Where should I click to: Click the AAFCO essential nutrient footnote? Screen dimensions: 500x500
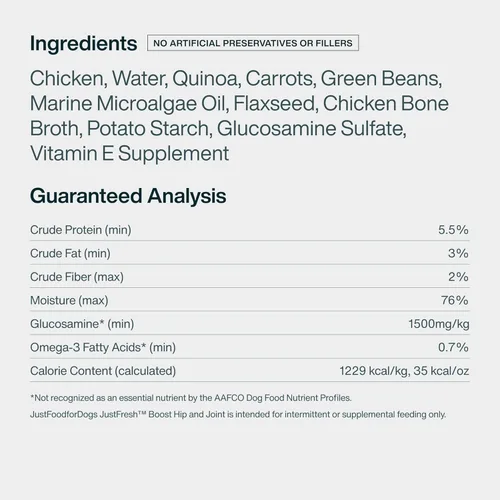click(191, 398)
